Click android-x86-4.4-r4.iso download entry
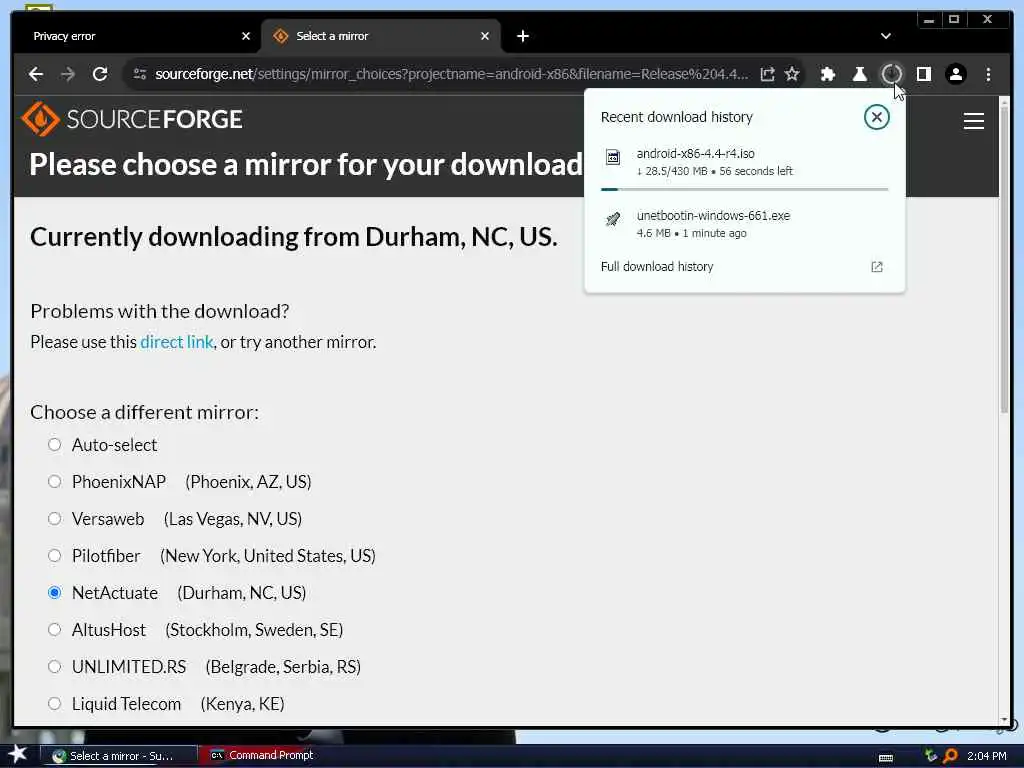The width and height of the screenshot is (1024, 768). tap(744, 161)
